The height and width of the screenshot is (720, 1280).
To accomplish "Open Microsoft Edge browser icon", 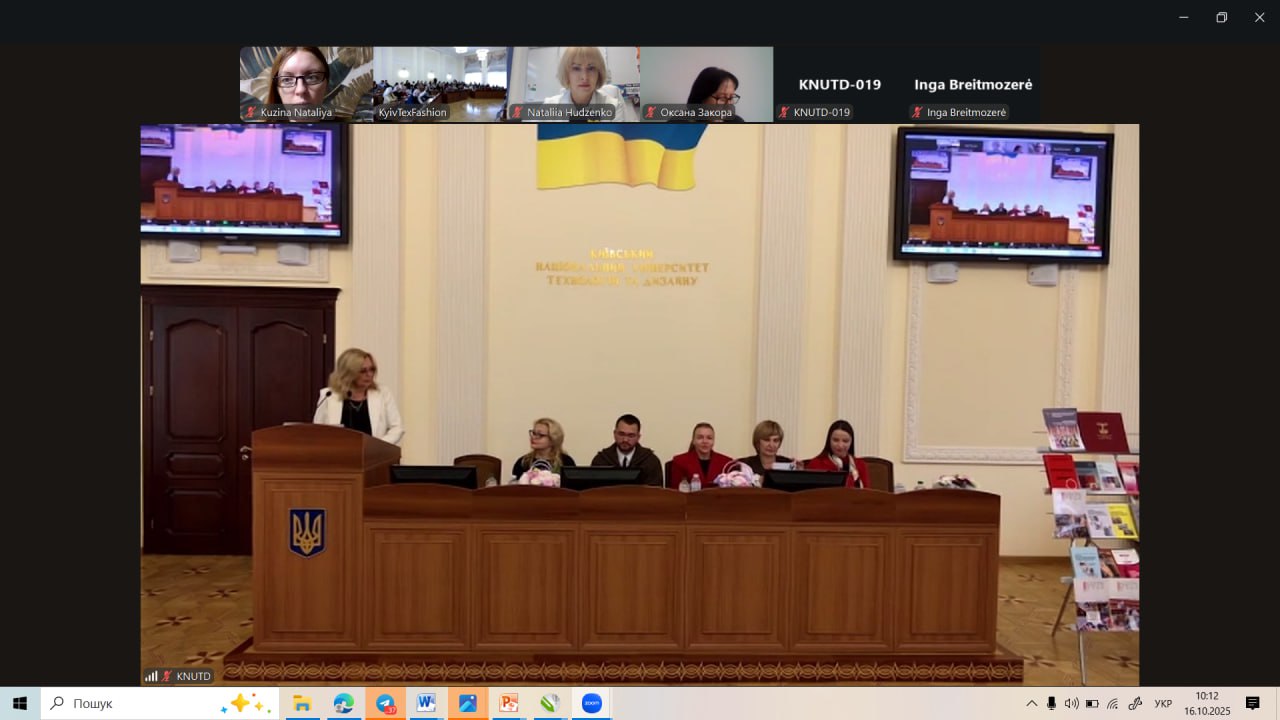I will tap(343, 703).
